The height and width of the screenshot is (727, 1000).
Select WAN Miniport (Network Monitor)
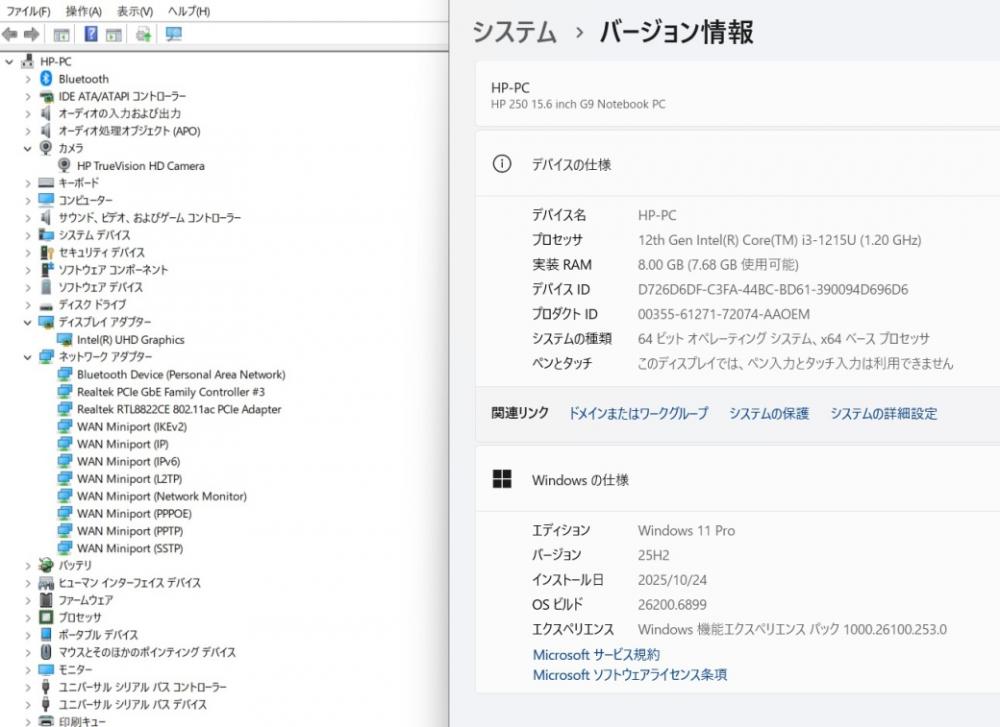click(162, 496)
